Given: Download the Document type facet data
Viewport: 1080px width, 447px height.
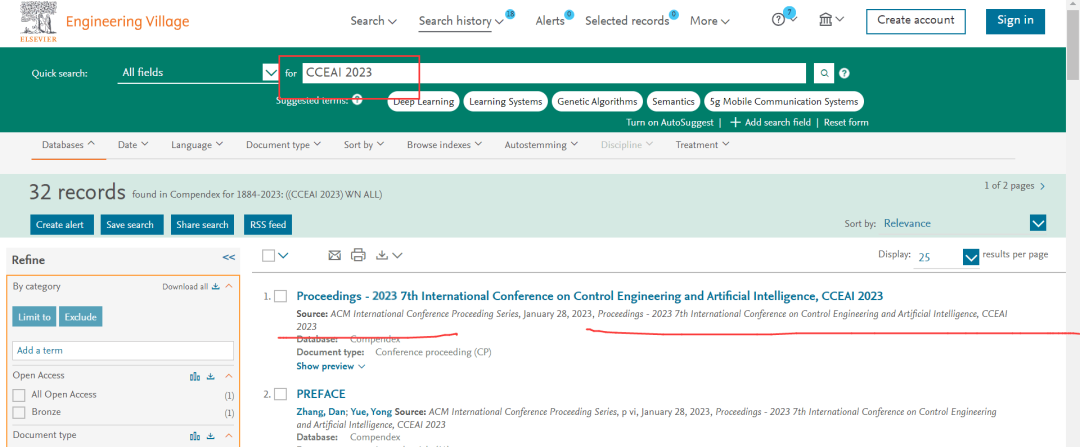Looking at the screenshot, I should (211, 435).
